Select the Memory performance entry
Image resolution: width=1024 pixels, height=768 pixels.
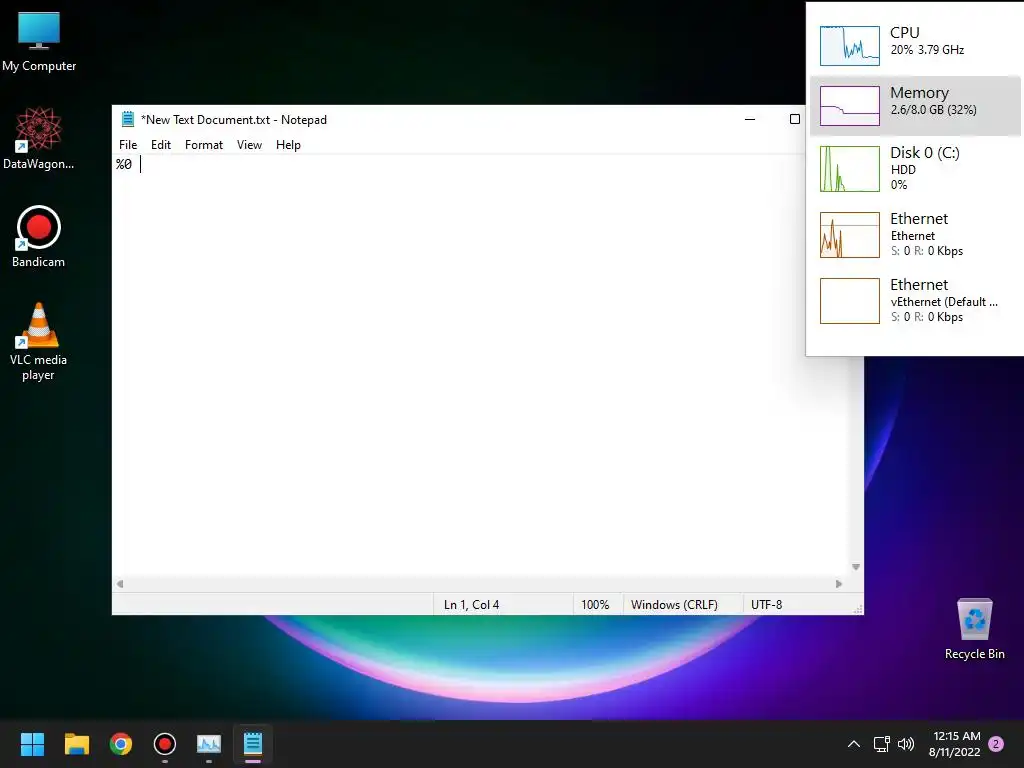coord(915,106)
